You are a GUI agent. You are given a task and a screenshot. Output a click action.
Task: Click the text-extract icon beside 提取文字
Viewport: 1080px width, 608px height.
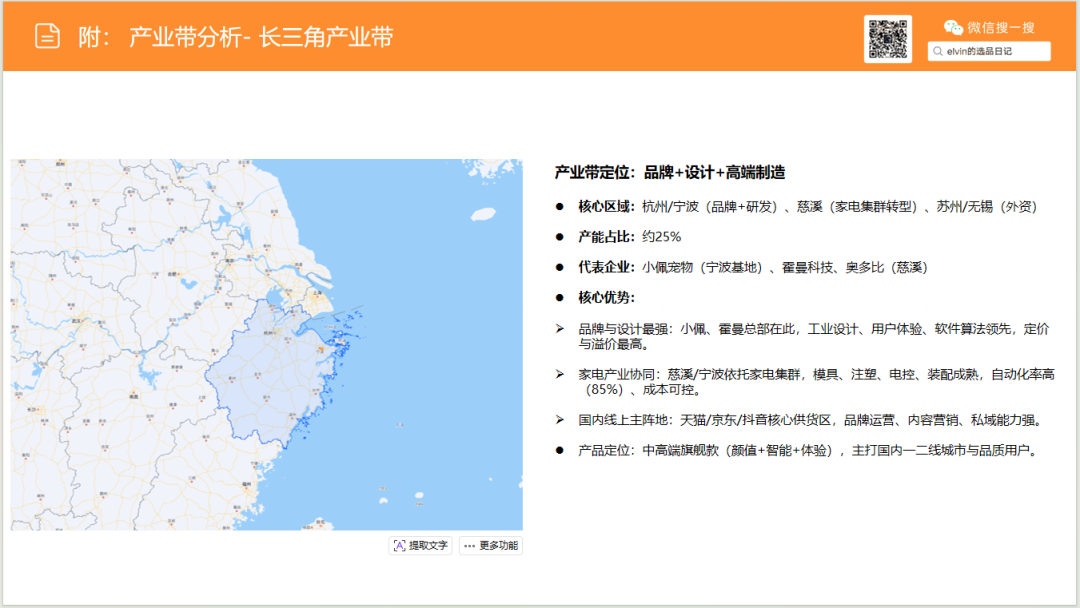(x=399, y=545)
